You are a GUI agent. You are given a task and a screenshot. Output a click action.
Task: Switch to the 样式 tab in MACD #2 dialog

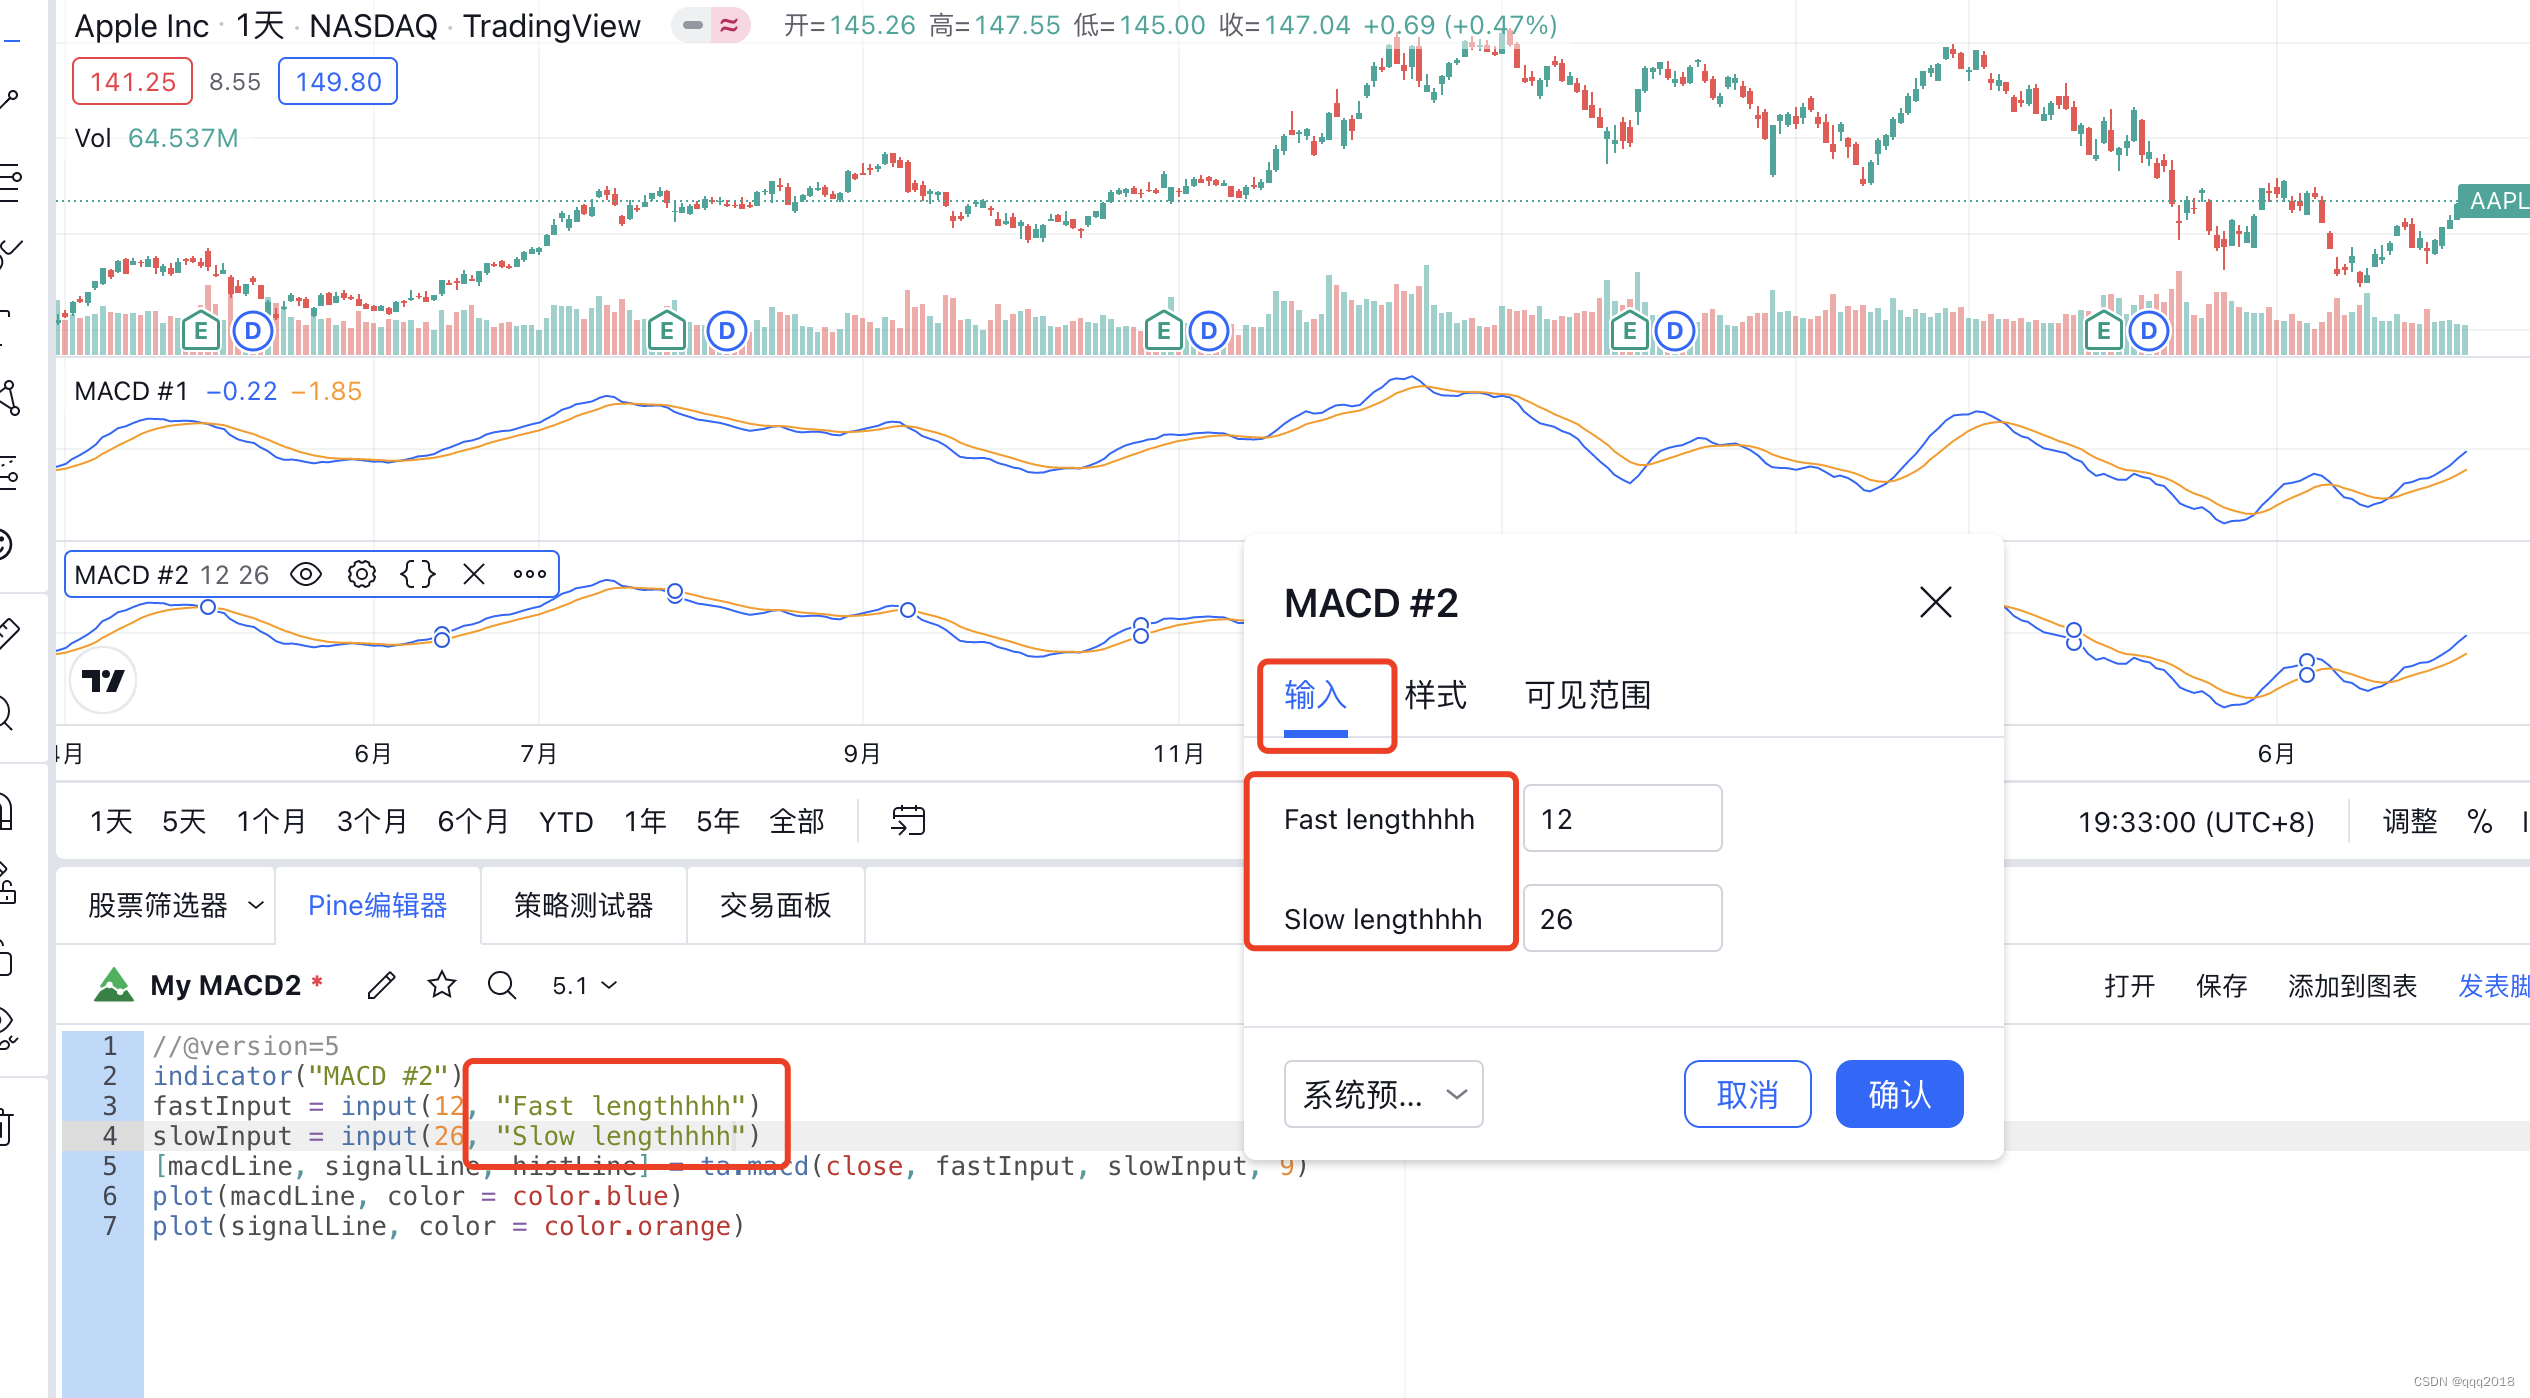coord(1436,695)
